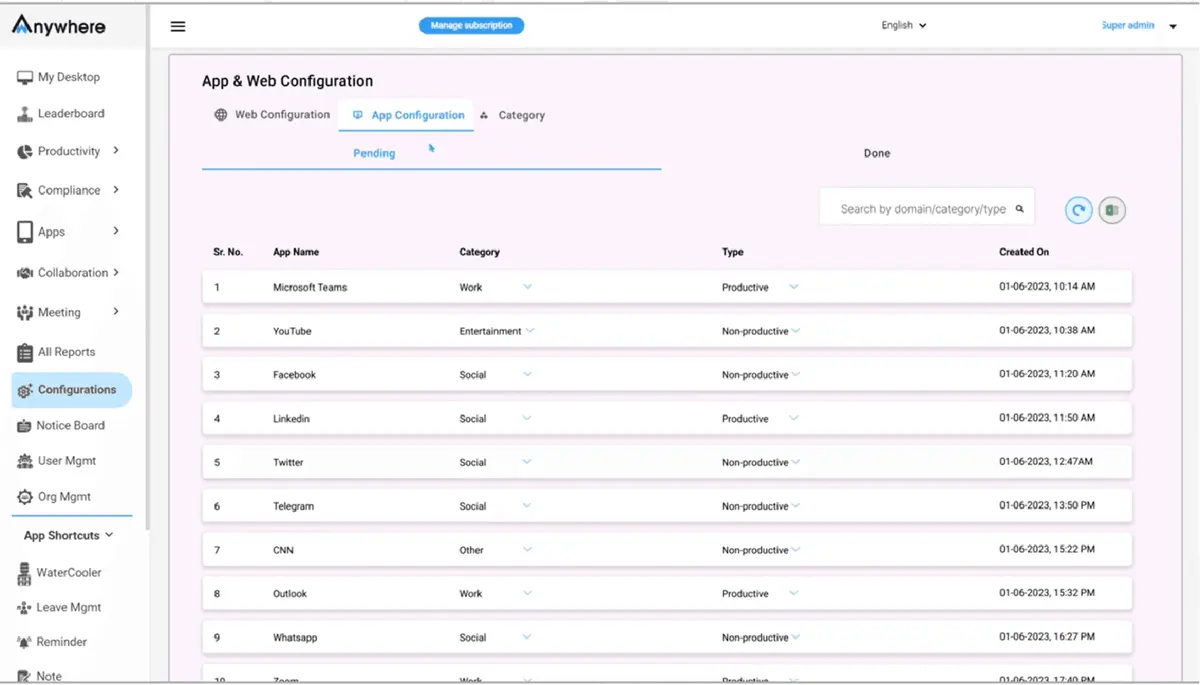
Task: Expand the Meeting submenu arrow
Action: click(116, 312)
